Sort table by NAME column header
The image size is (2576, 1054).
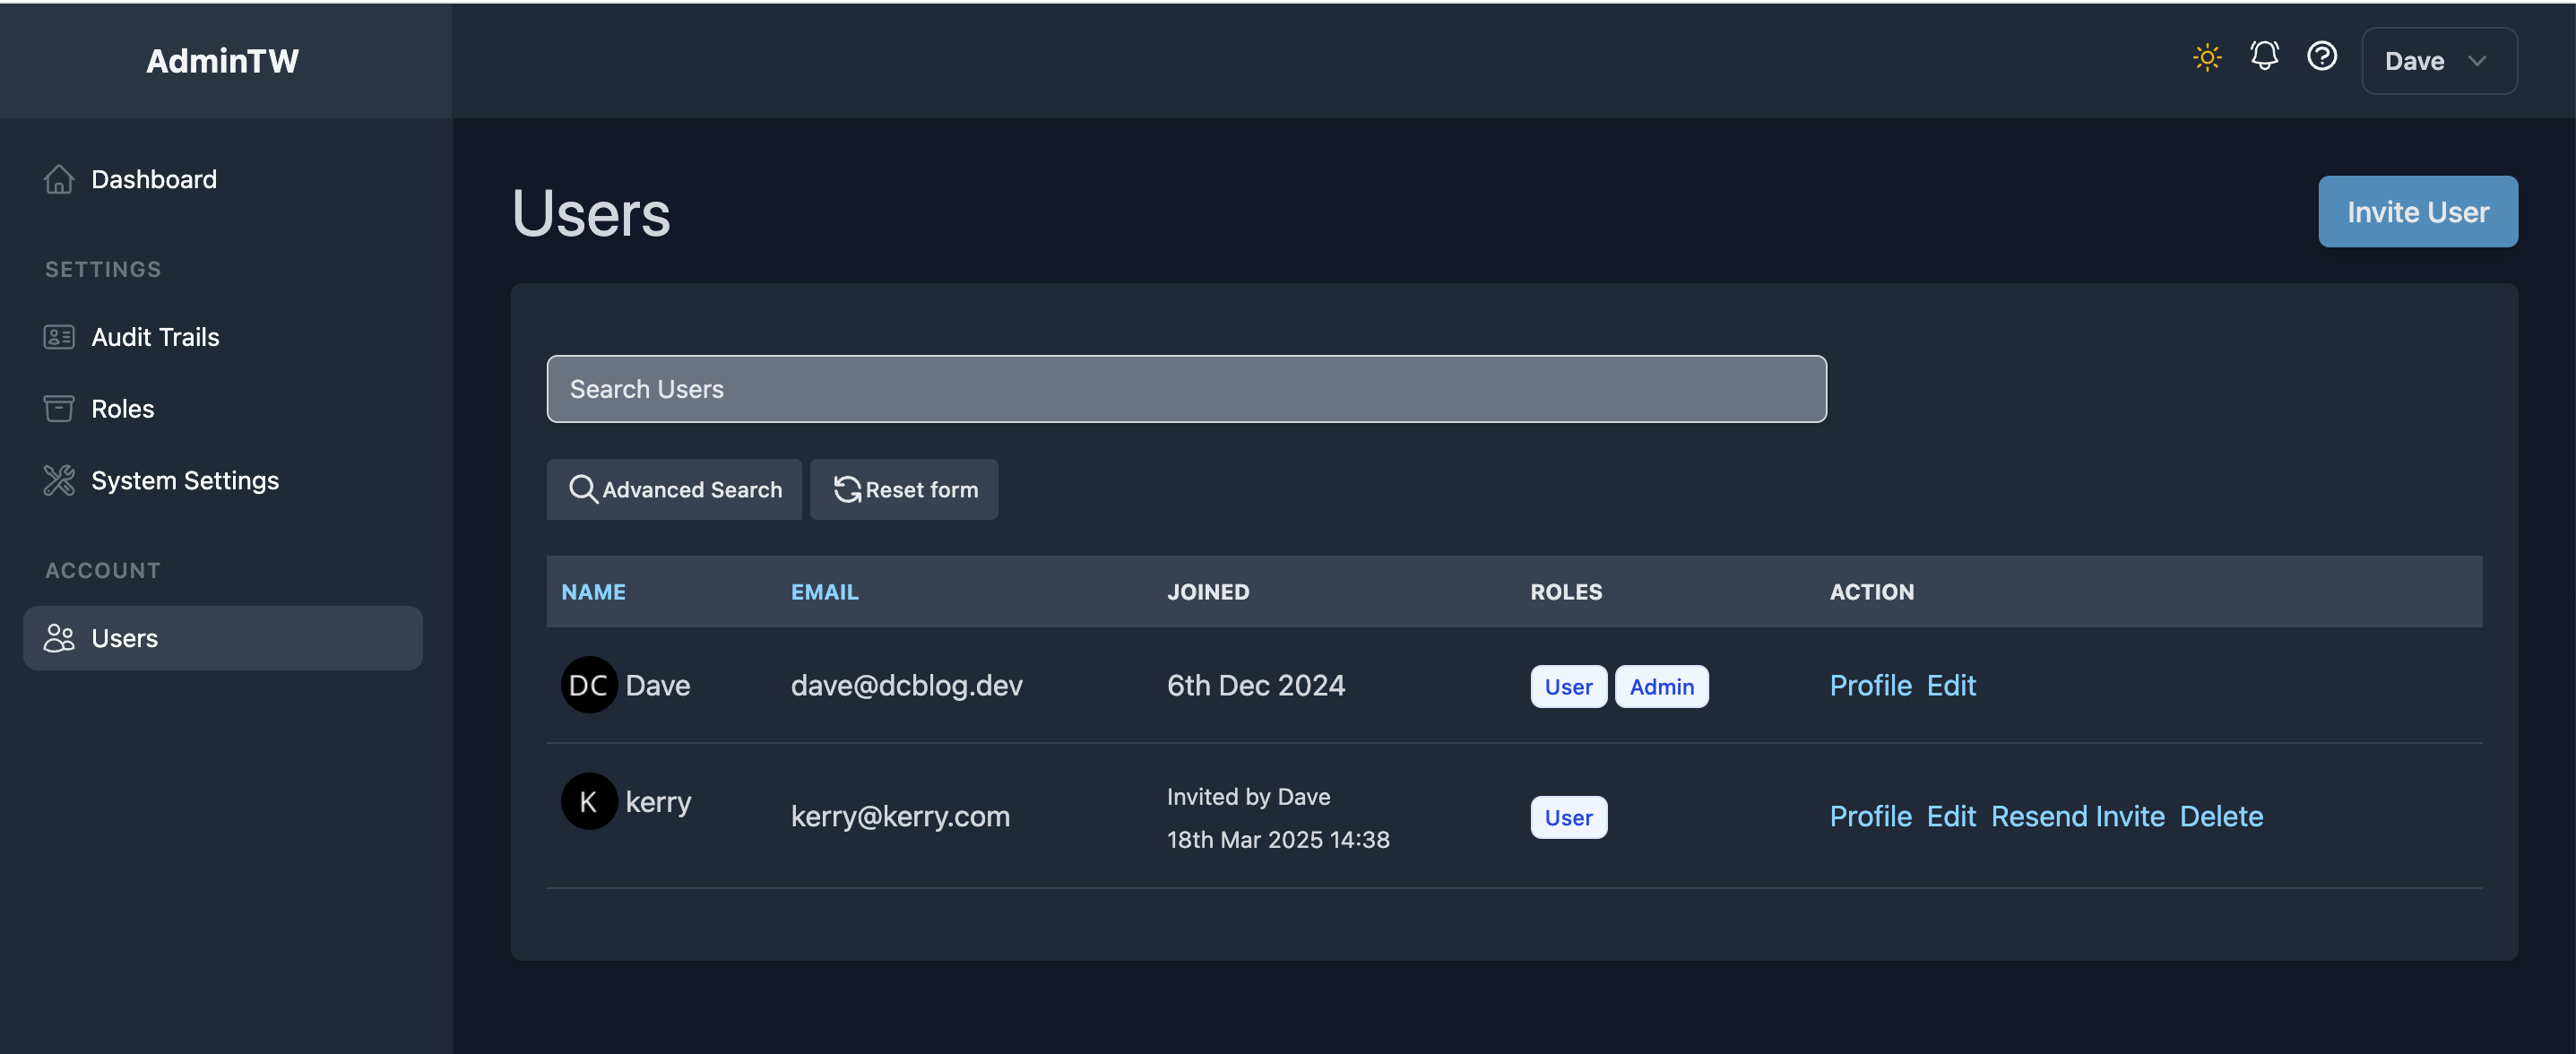593,591
